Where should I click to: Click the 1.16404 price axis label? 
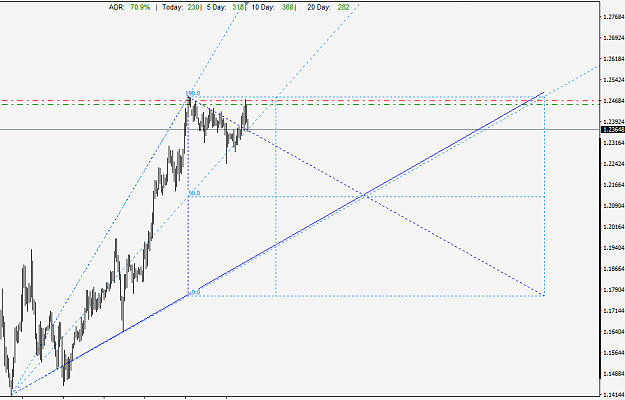click(613, 332)
